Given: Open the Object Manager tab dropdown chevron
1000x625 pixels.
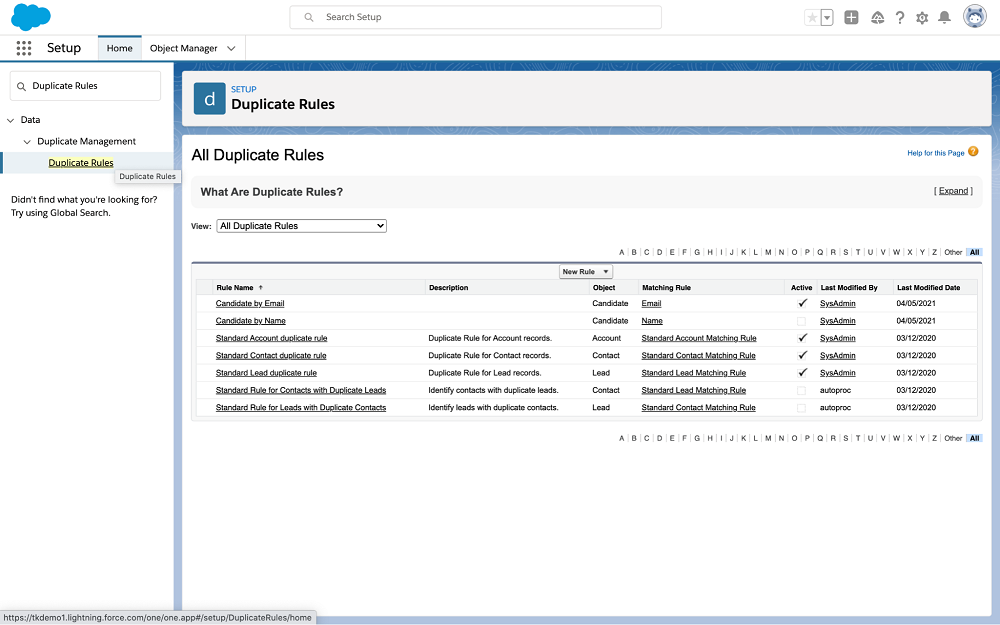Looking at the screenshot, I should (x=231, y=48).
